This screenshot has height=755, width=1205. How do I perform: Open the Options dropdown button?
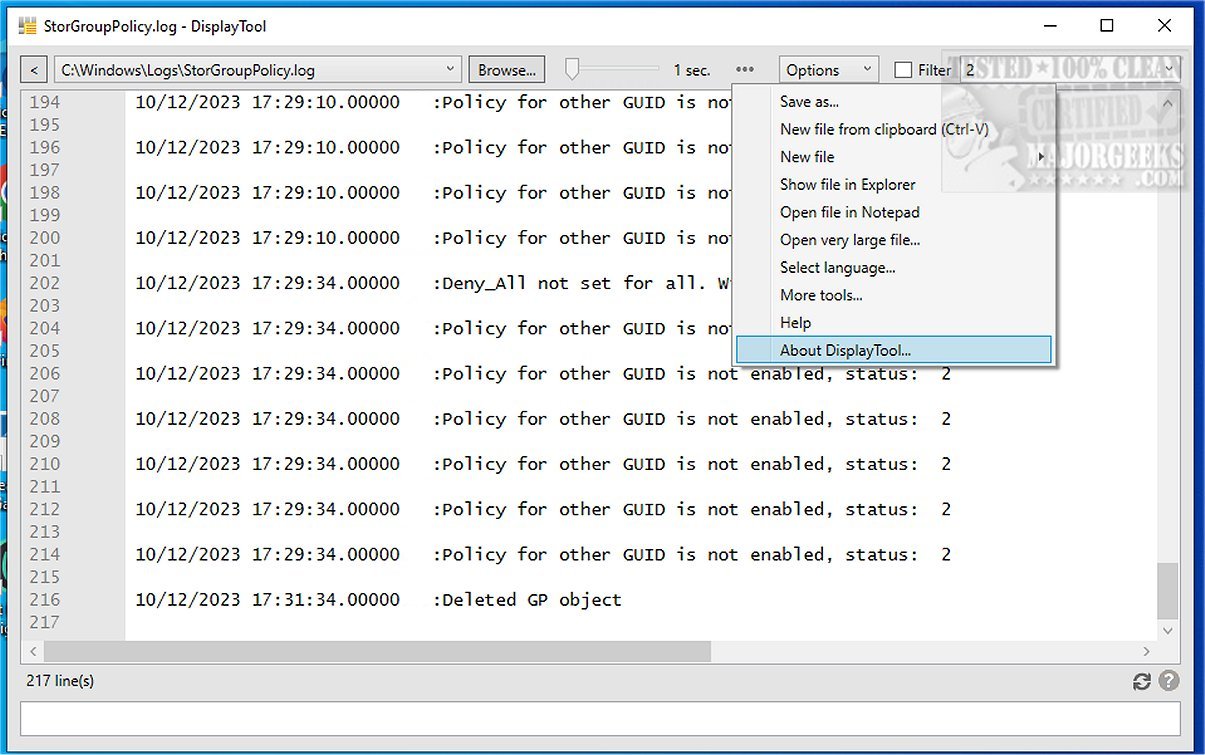(x=828, y=70)
